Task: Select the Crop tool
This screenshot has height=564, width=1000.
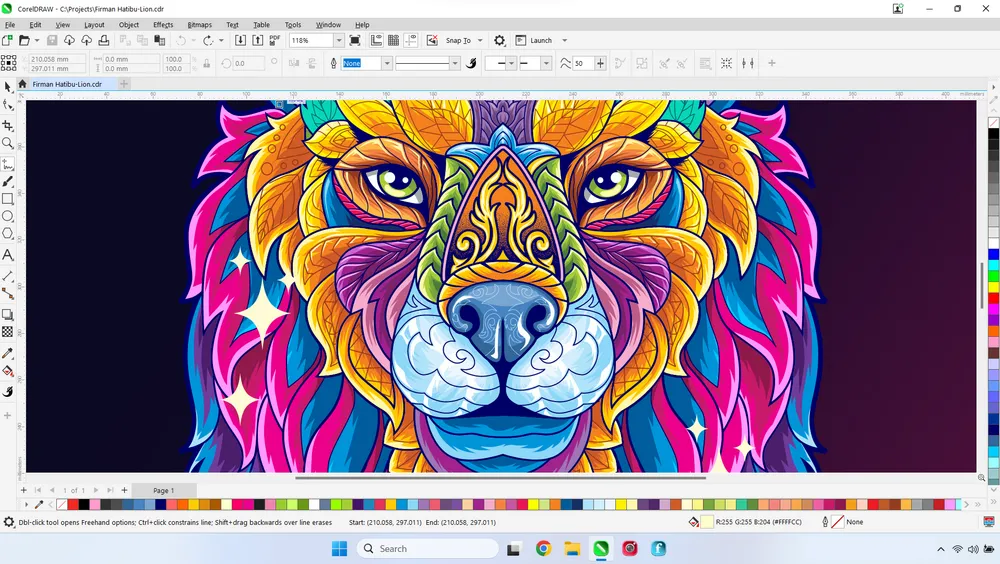Action: coord(8,126)
